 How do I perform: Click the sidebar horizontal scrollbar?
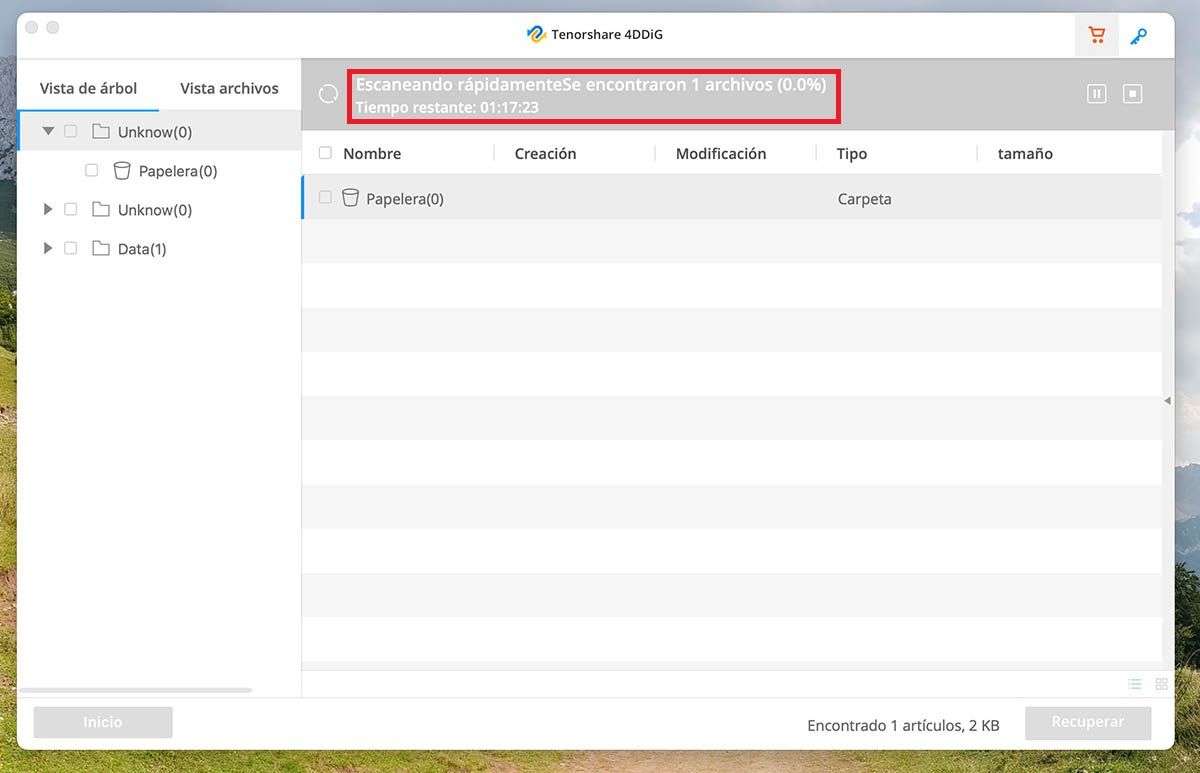pyautogui.click(x=136, y=690)
